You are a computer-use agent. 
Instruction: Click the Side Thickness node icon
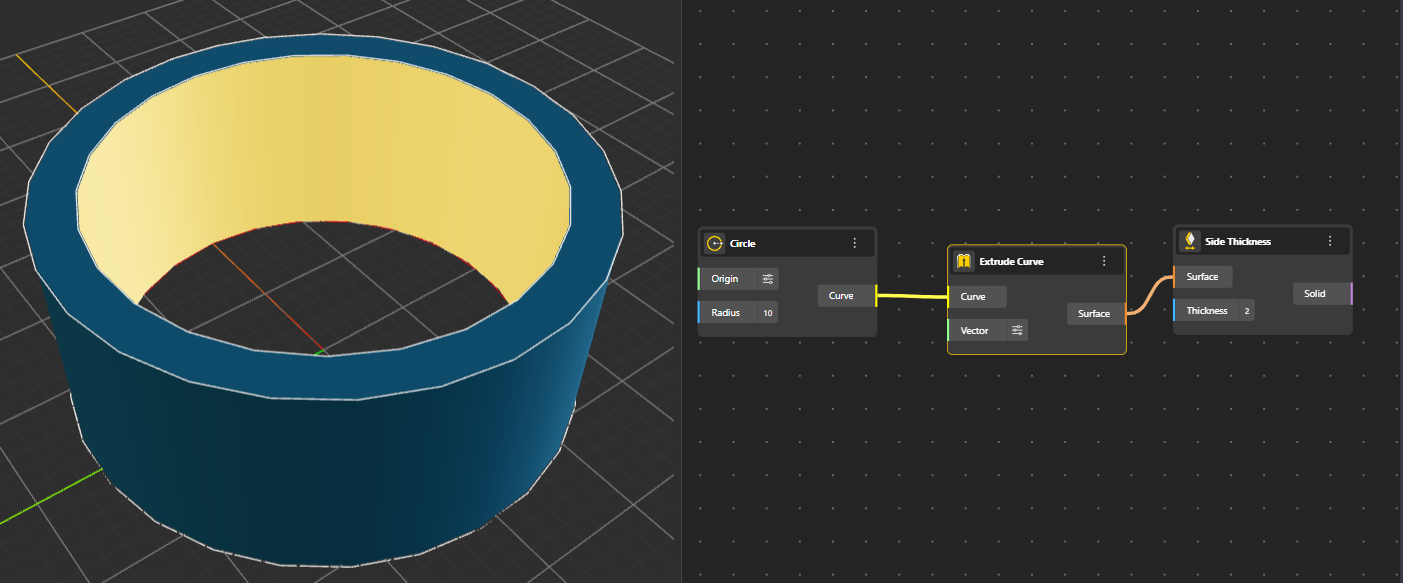1190,241
